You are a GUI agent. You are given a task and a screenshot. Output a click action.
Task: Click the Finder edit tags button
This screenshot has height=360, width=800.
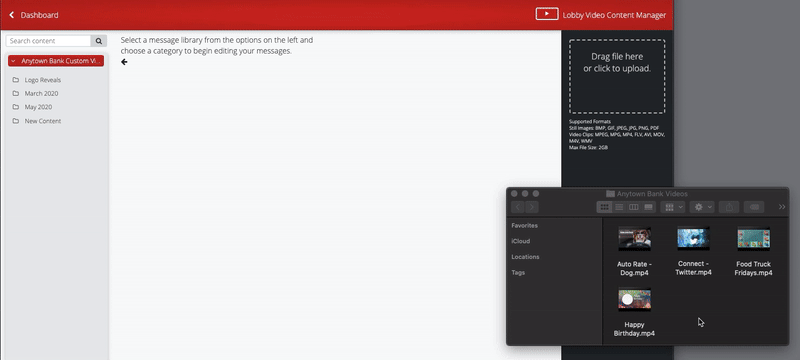(754, 207)
